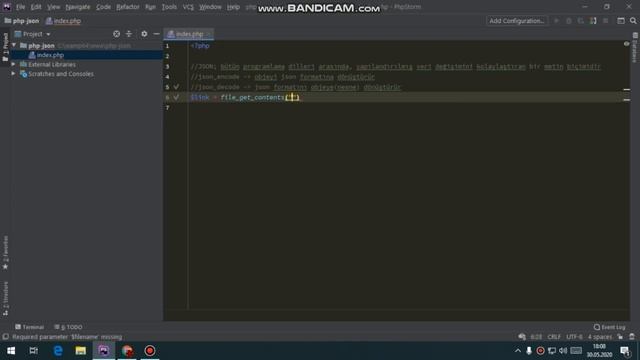Hide the Project panel with minus icon
Screen dimensions: 640x360
click(x=156, y=34)
